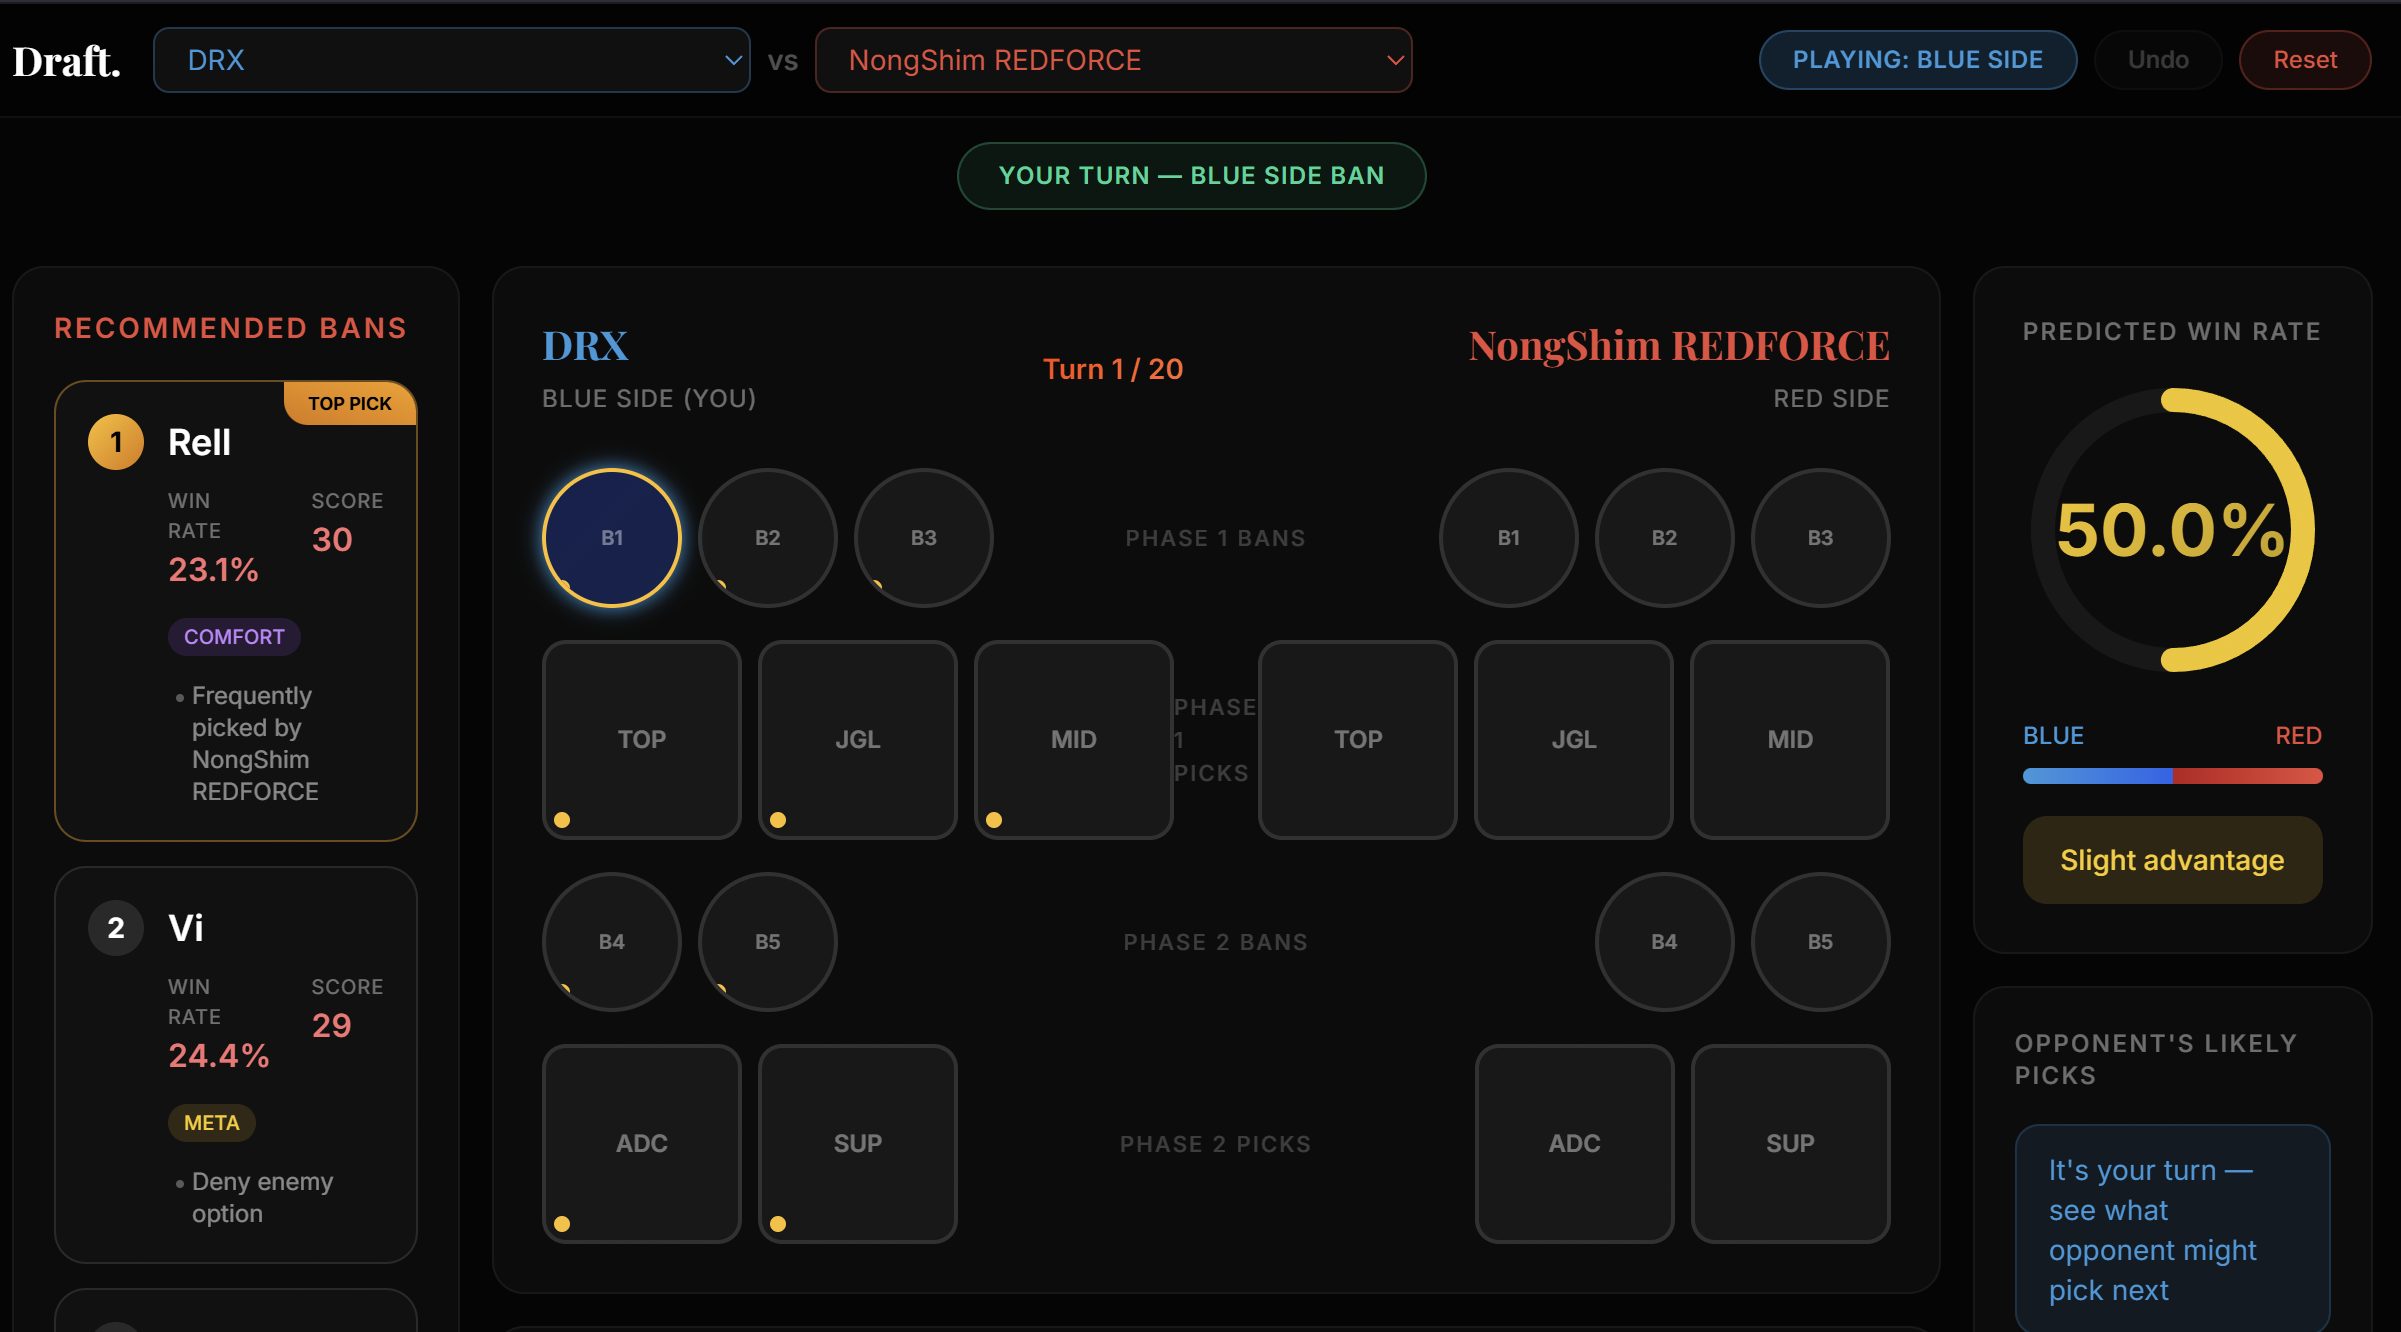Select the Vi recommended ban card
The image size is (2401, 1332).
tap(235, 1064)
